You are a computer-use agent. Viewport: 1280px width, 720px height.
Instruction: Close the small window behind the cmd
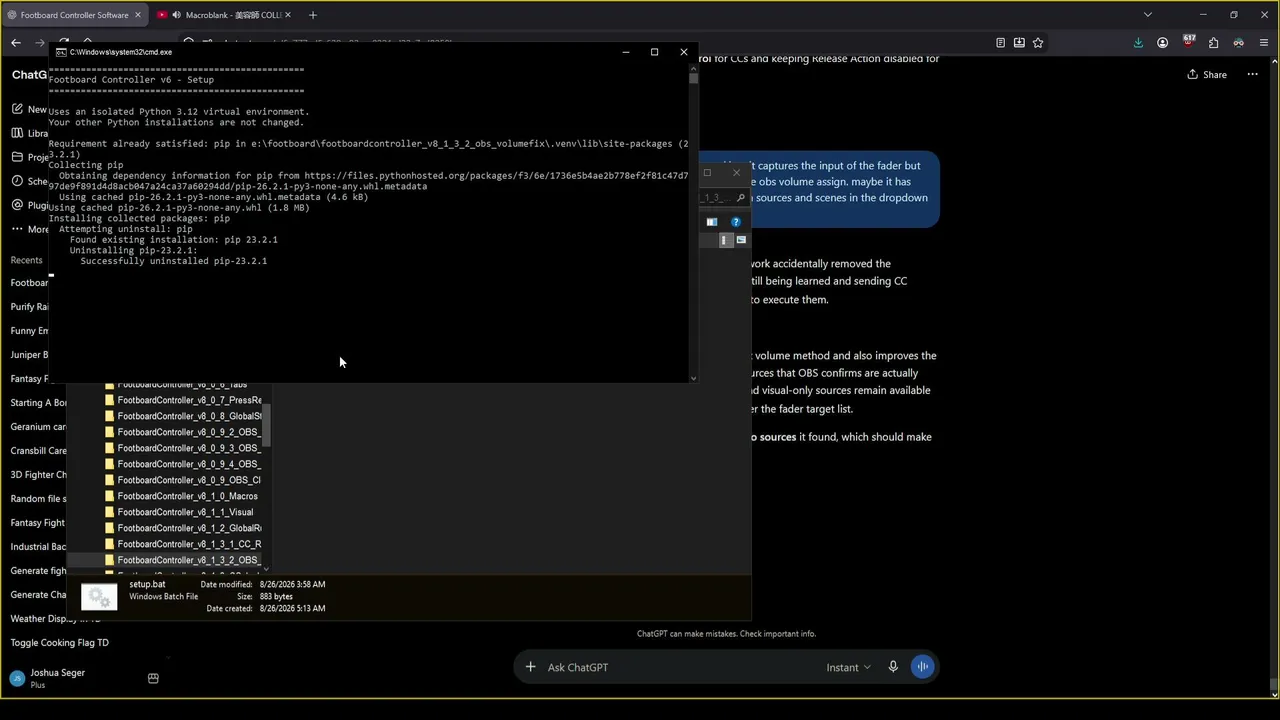point(737,173)
